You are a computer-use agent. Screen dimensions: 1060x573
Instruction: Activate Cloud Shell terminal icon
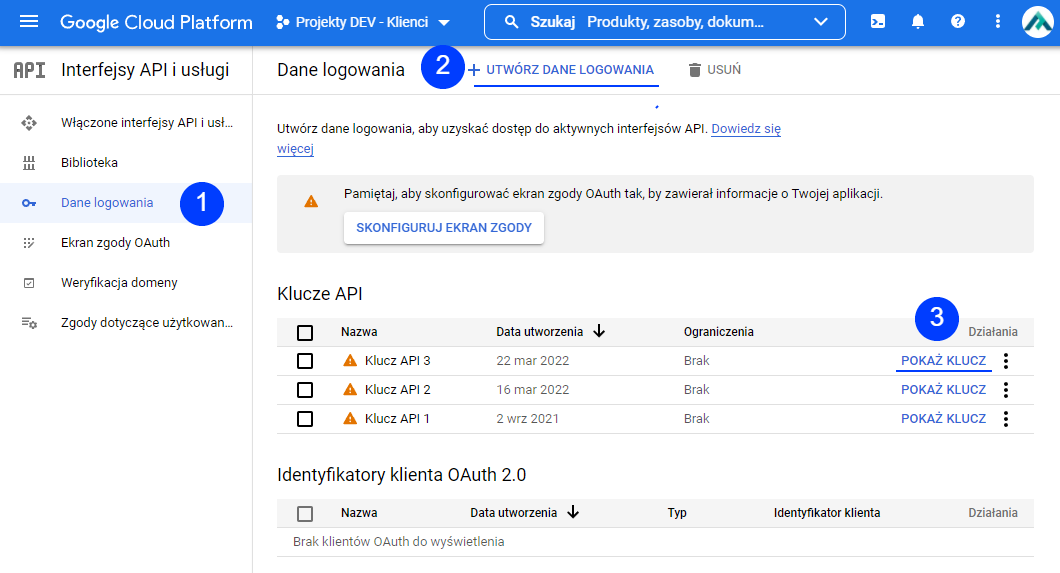pos(877,22)
